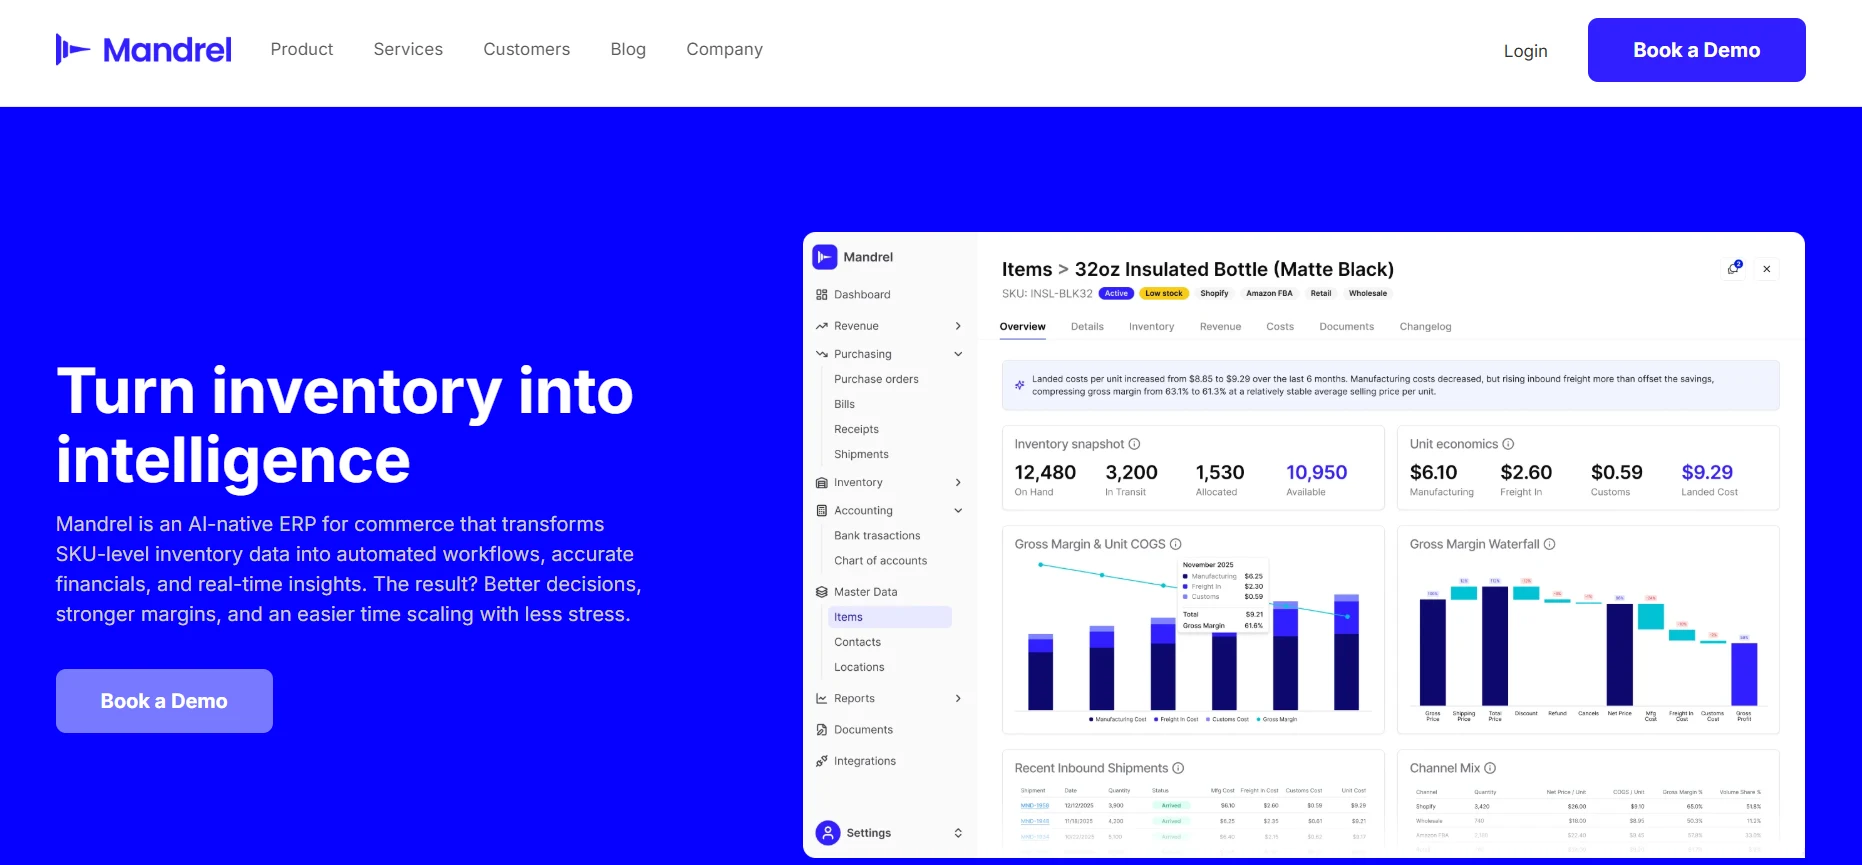Open the Blog link
Viewport: 1862px width, 865px height.
628,49
